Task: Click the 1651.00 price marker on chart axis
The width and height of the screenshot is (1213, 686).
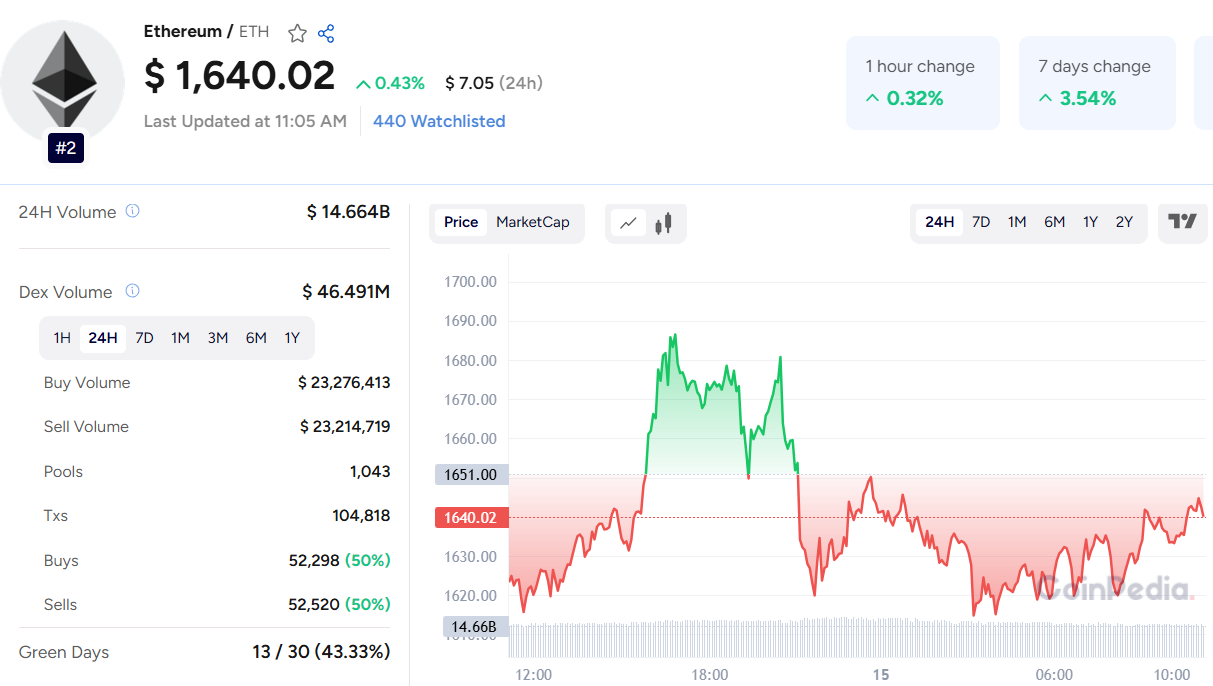Action: tap(471, 474)
